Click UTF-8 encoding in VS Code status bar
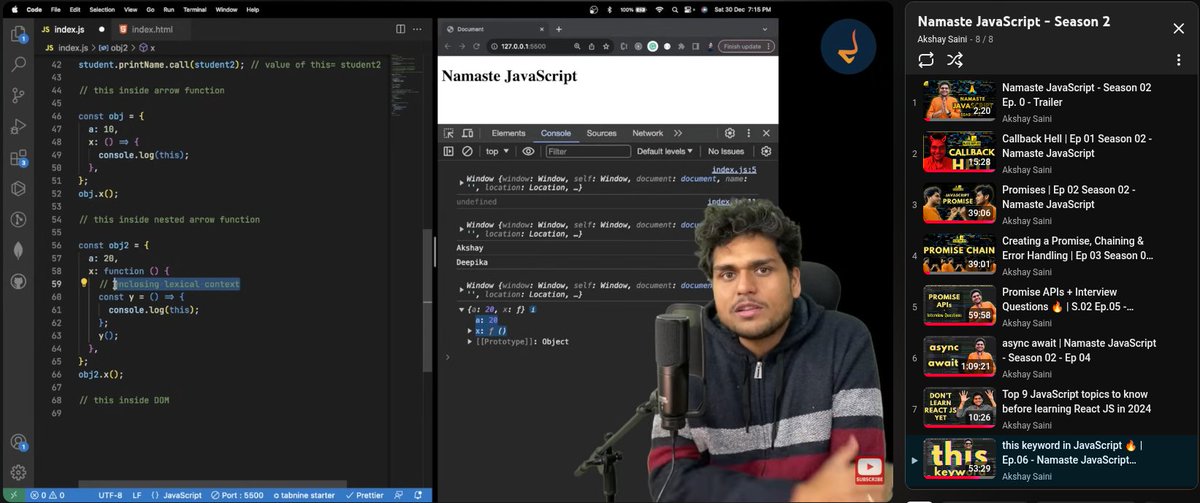The image size is (1200, 503). pos(110,495)
